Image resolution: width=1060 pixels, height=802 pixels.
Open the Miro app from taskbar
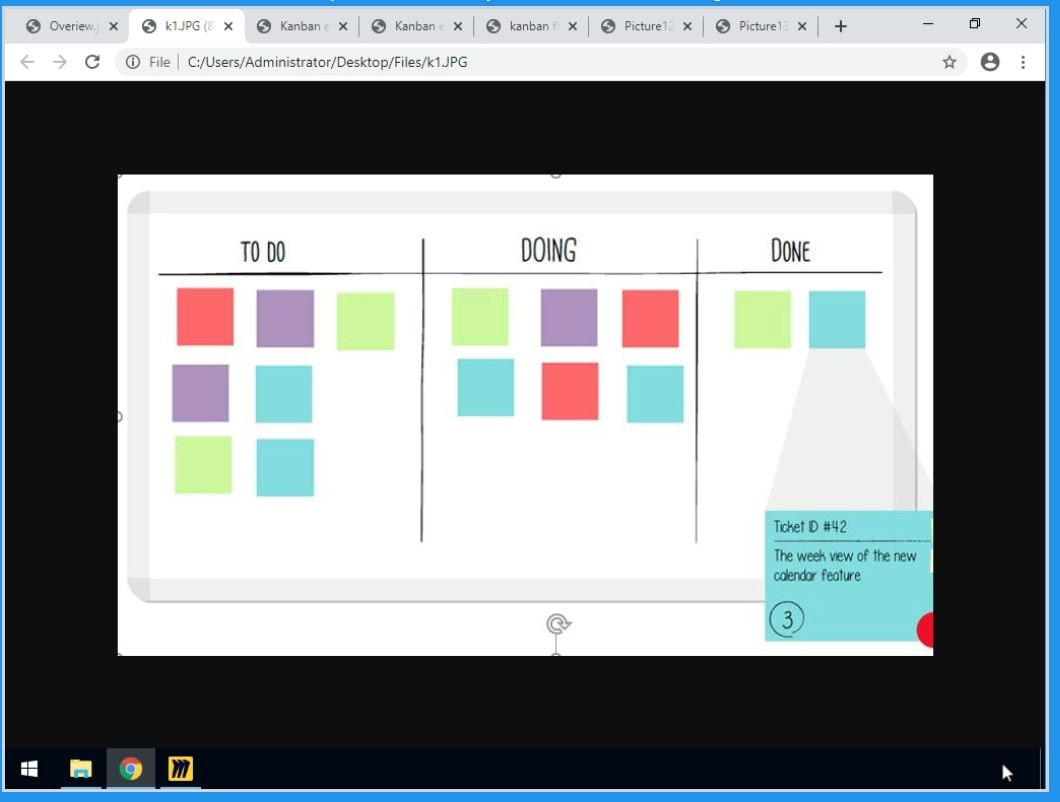point(180,769)
